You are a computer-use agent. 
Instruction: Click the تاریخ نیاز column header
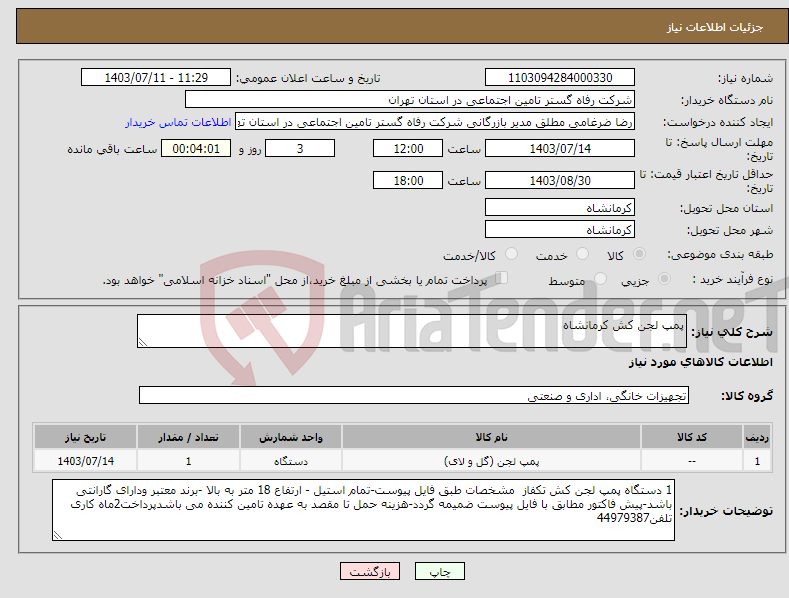click(86, 437)
